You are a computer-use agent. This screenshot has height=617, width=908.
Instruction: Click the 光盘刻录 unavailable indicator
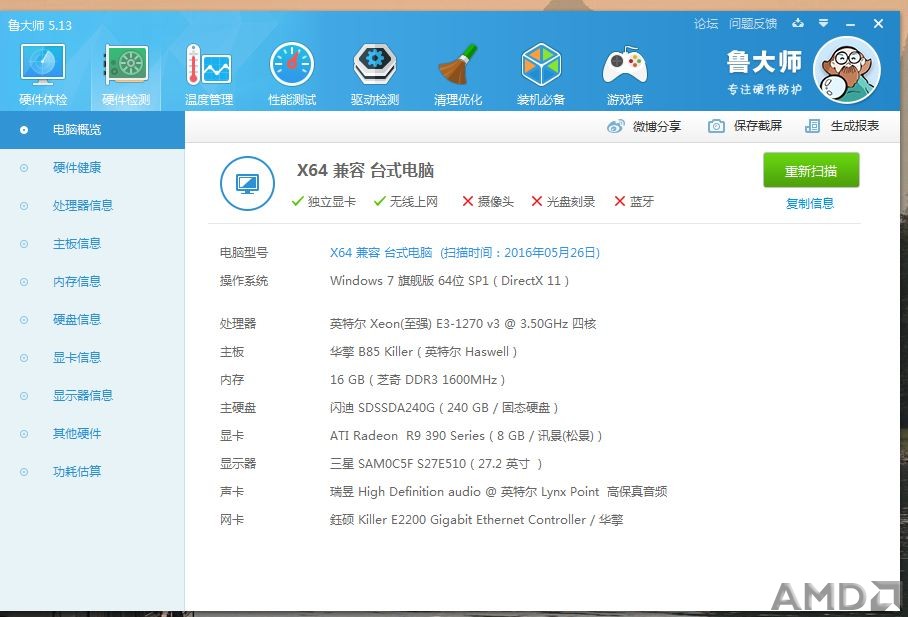pos(563,201)
